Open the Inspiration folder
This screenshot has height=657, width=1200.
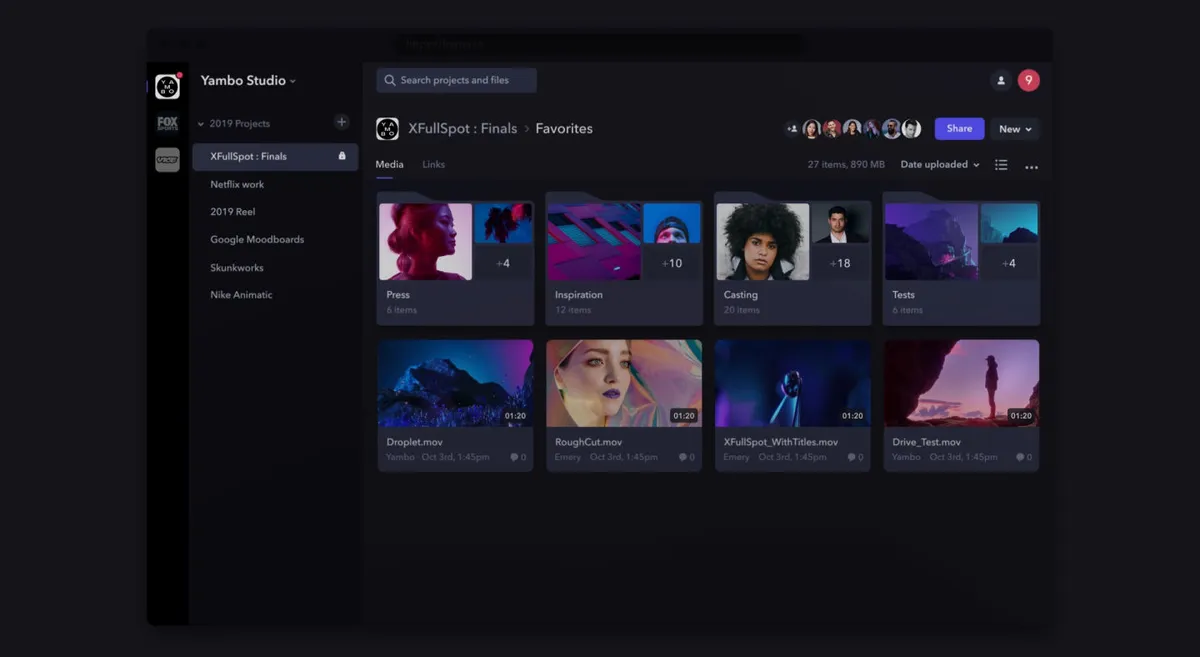(x=624, y=260)
